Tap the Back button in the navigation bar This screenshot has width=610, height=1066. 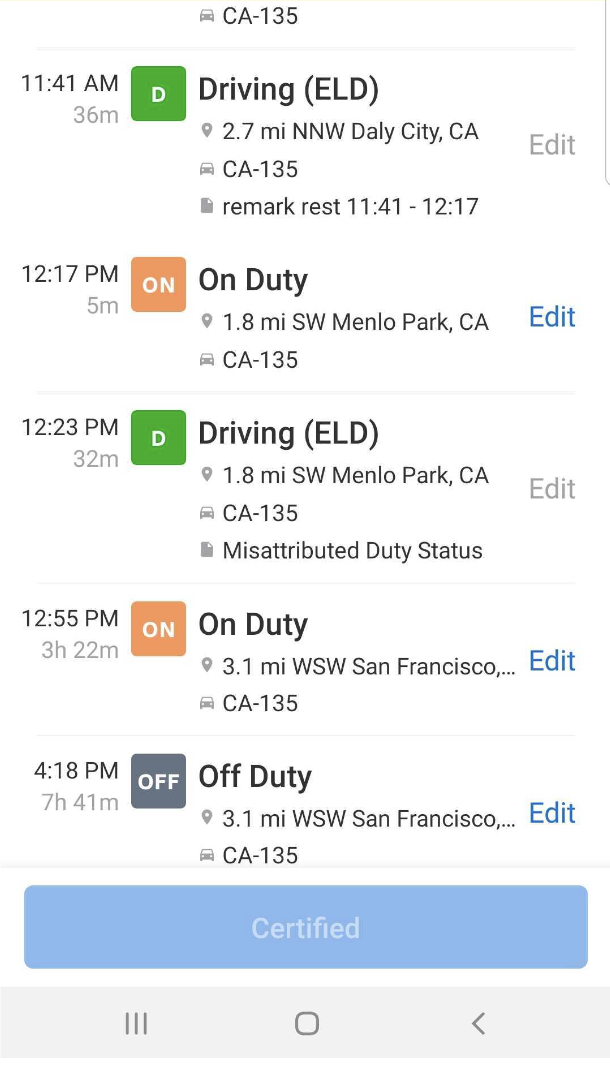click(478, 1023)
